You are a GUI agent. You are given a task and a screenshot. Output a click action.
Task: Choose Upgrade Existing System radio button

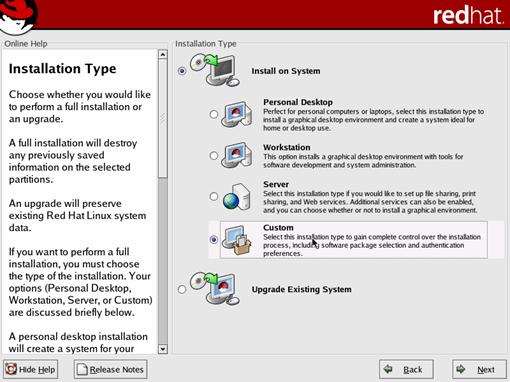[x=182, y=289]
